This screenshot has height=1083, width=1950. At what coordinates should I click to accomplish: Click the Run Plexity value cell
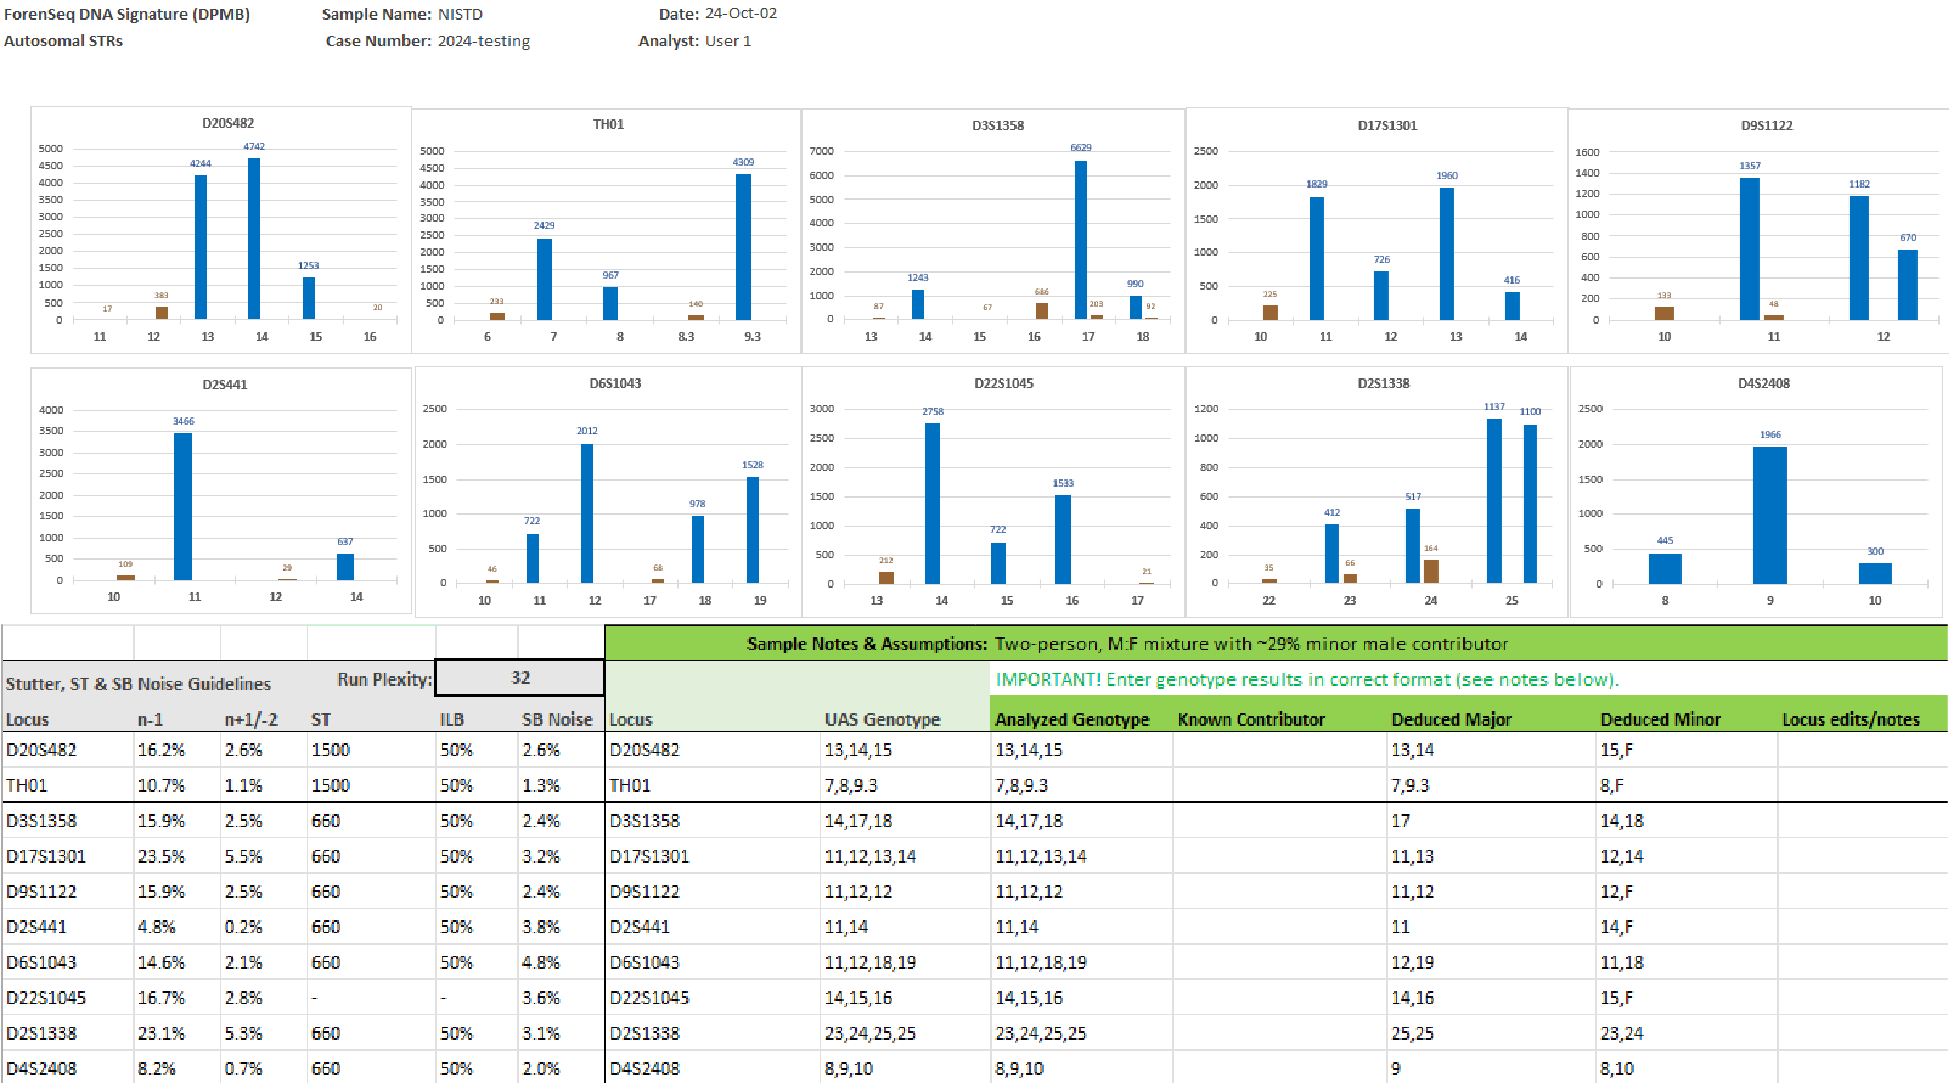pos(520,678)
